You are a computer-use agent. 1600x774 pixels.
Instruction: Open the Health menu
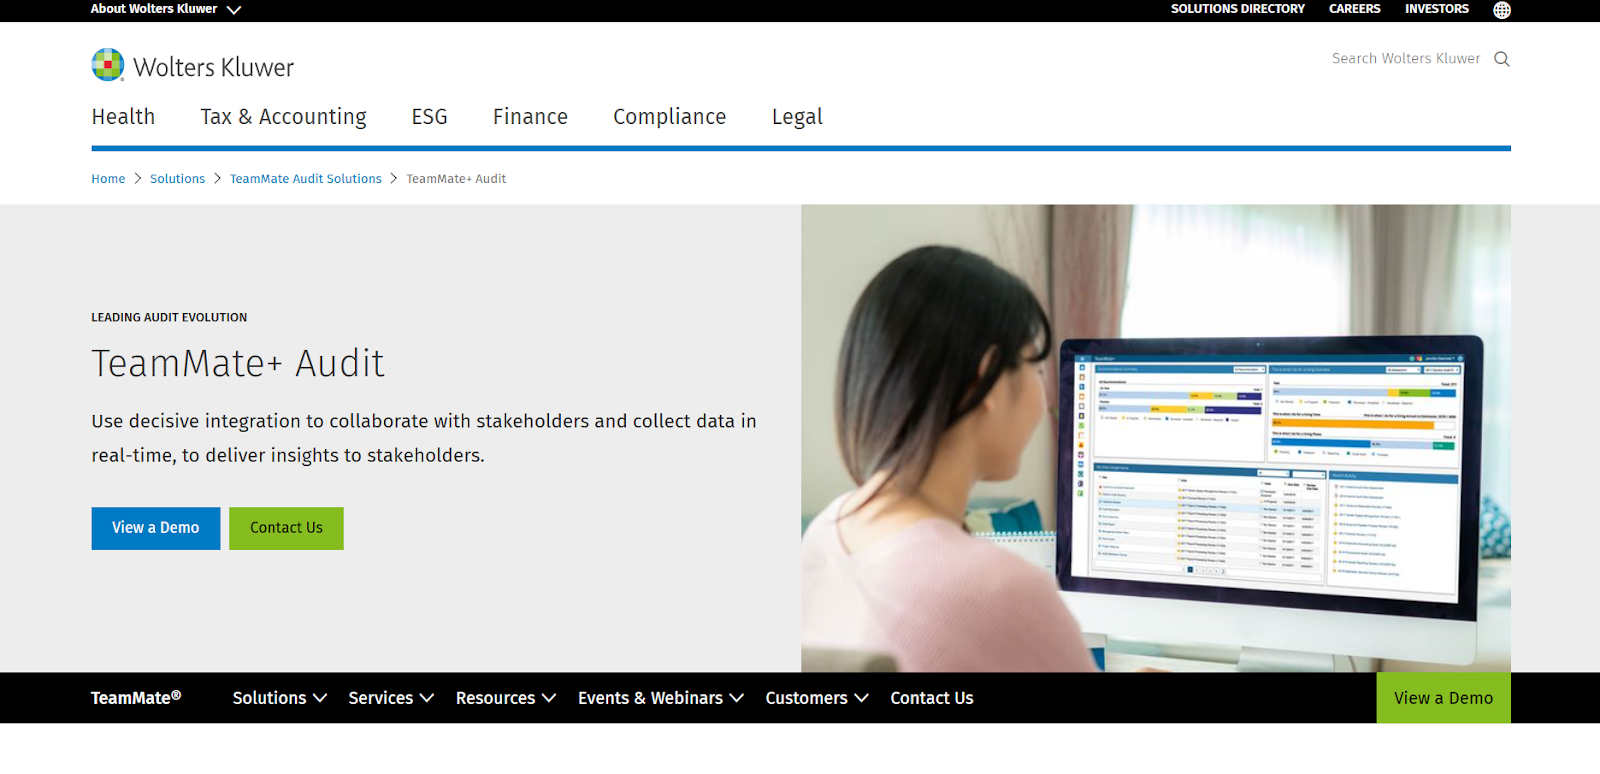pyautogui.click(x=123, y=117)
